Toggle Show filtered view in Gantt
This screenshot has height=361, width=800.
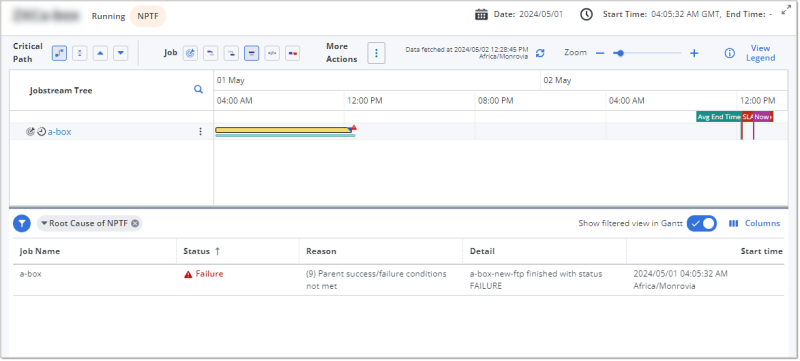(702, 223)
